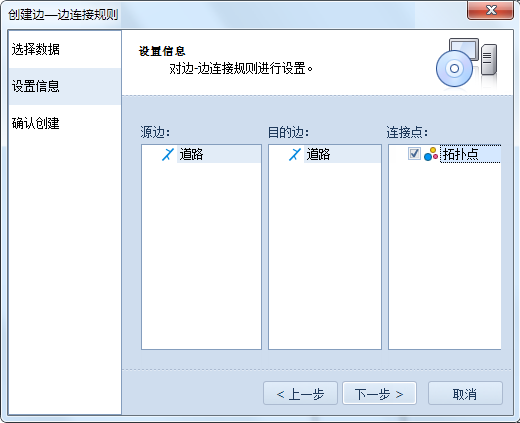Uncheck the 拓扑点 checkbox in 连接点 list
Screen dimensions: 520x423
414,154
